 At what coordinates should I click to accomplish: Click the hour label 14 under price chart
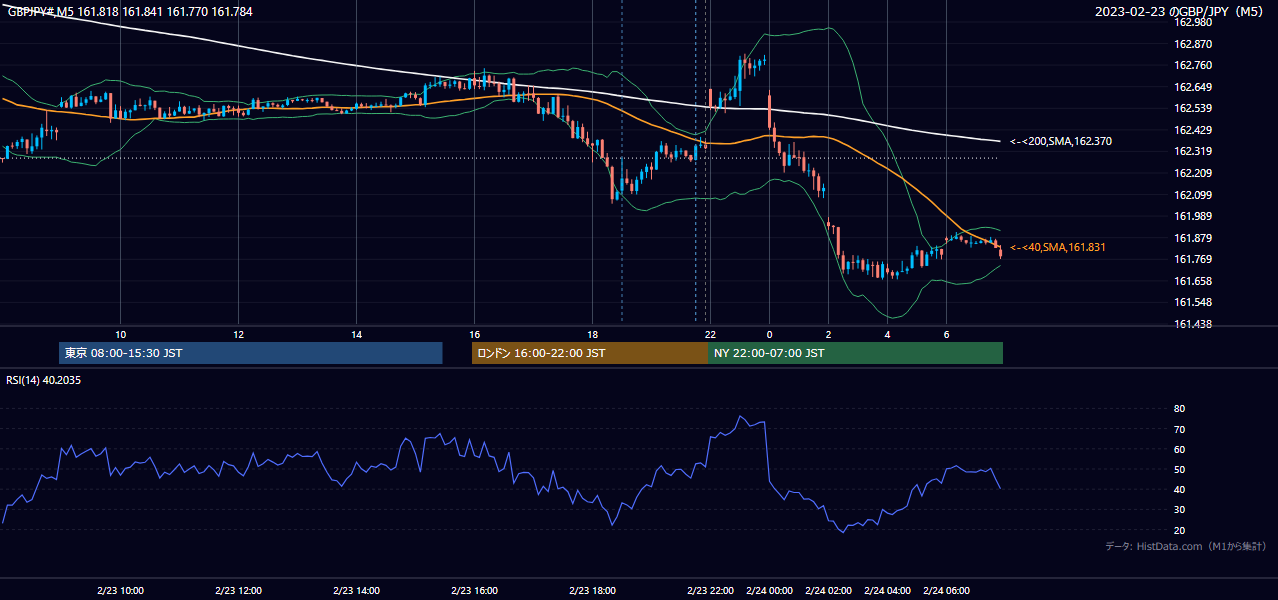pos(356,334)
